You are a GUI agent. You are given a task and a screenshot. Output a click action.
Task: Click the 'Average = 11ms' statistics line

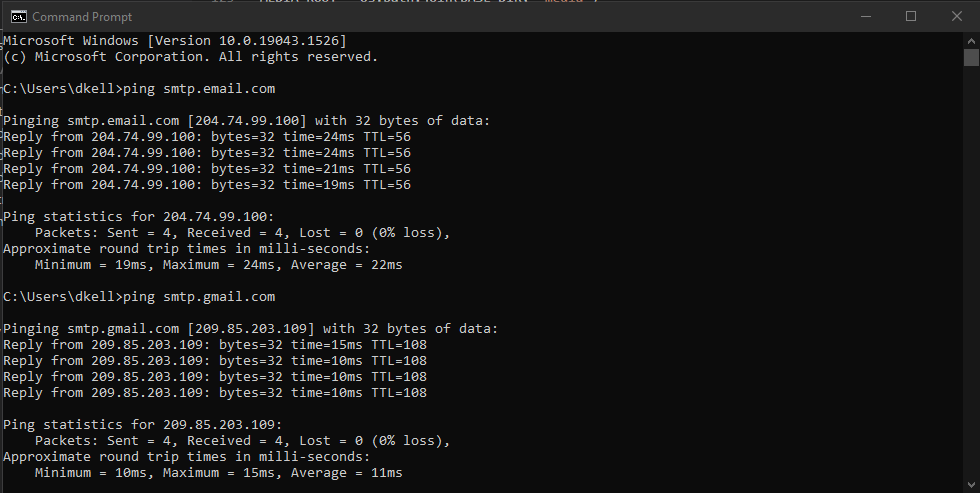[219, 473]
